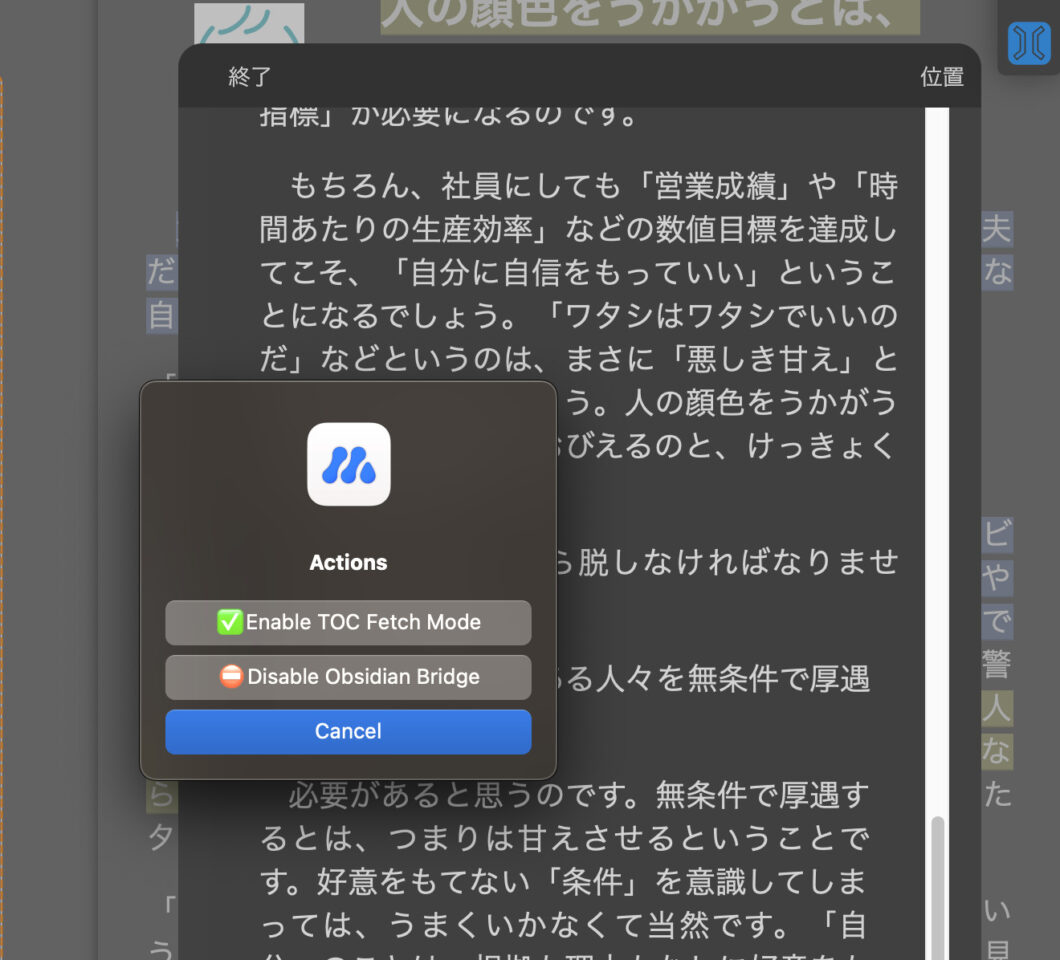Cancel the Actions dialog
The width and height of the screenshot is (1060, 960).
(348, 731)
